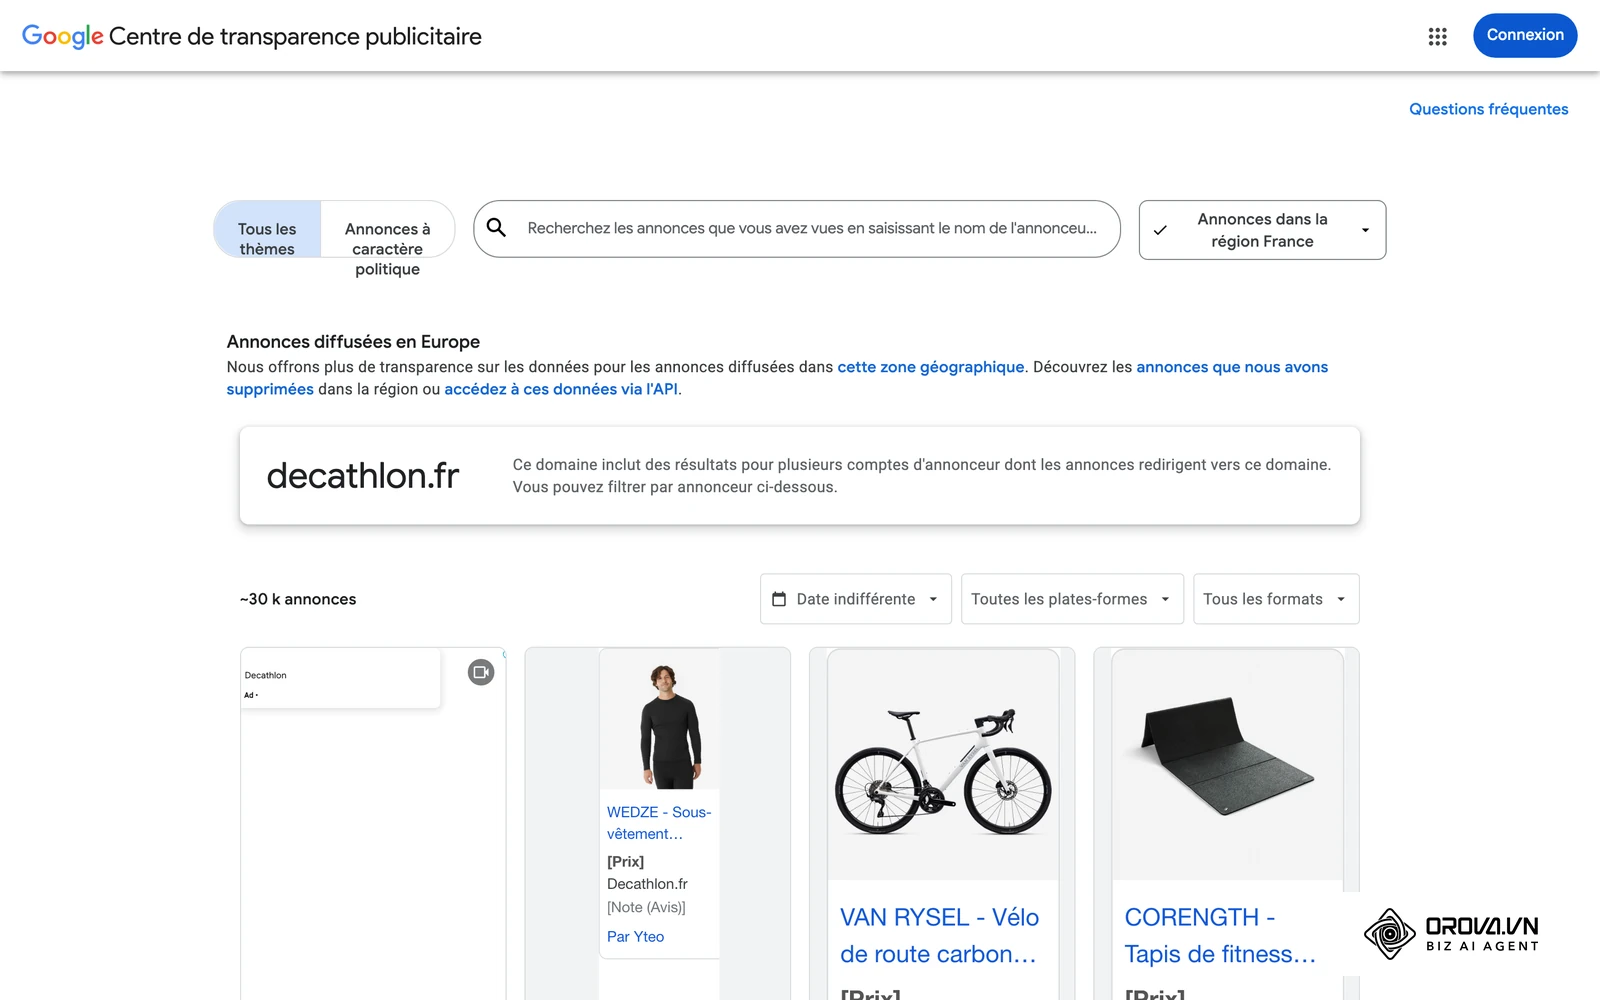Follow the cette zone géographique link
1600x1000 pixels.
(x=930, y=367)
